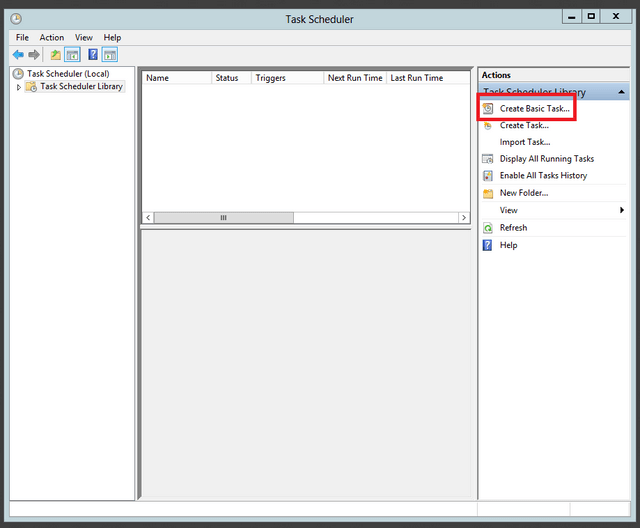Image resolution: width=640 pixels, height=528 pixels.
Task: Open the Help menu in menu bar
Action: point(112,38)
